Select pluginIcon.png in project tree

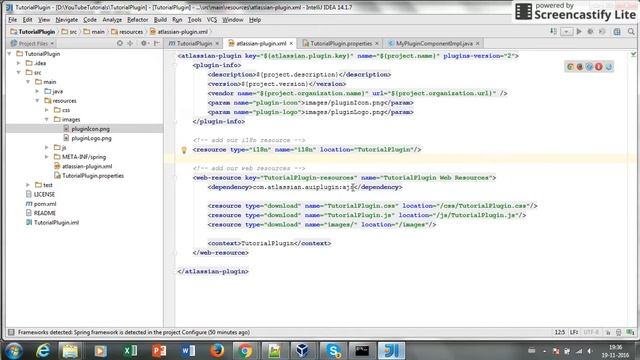pyautogui.click(x=90, y=129)
